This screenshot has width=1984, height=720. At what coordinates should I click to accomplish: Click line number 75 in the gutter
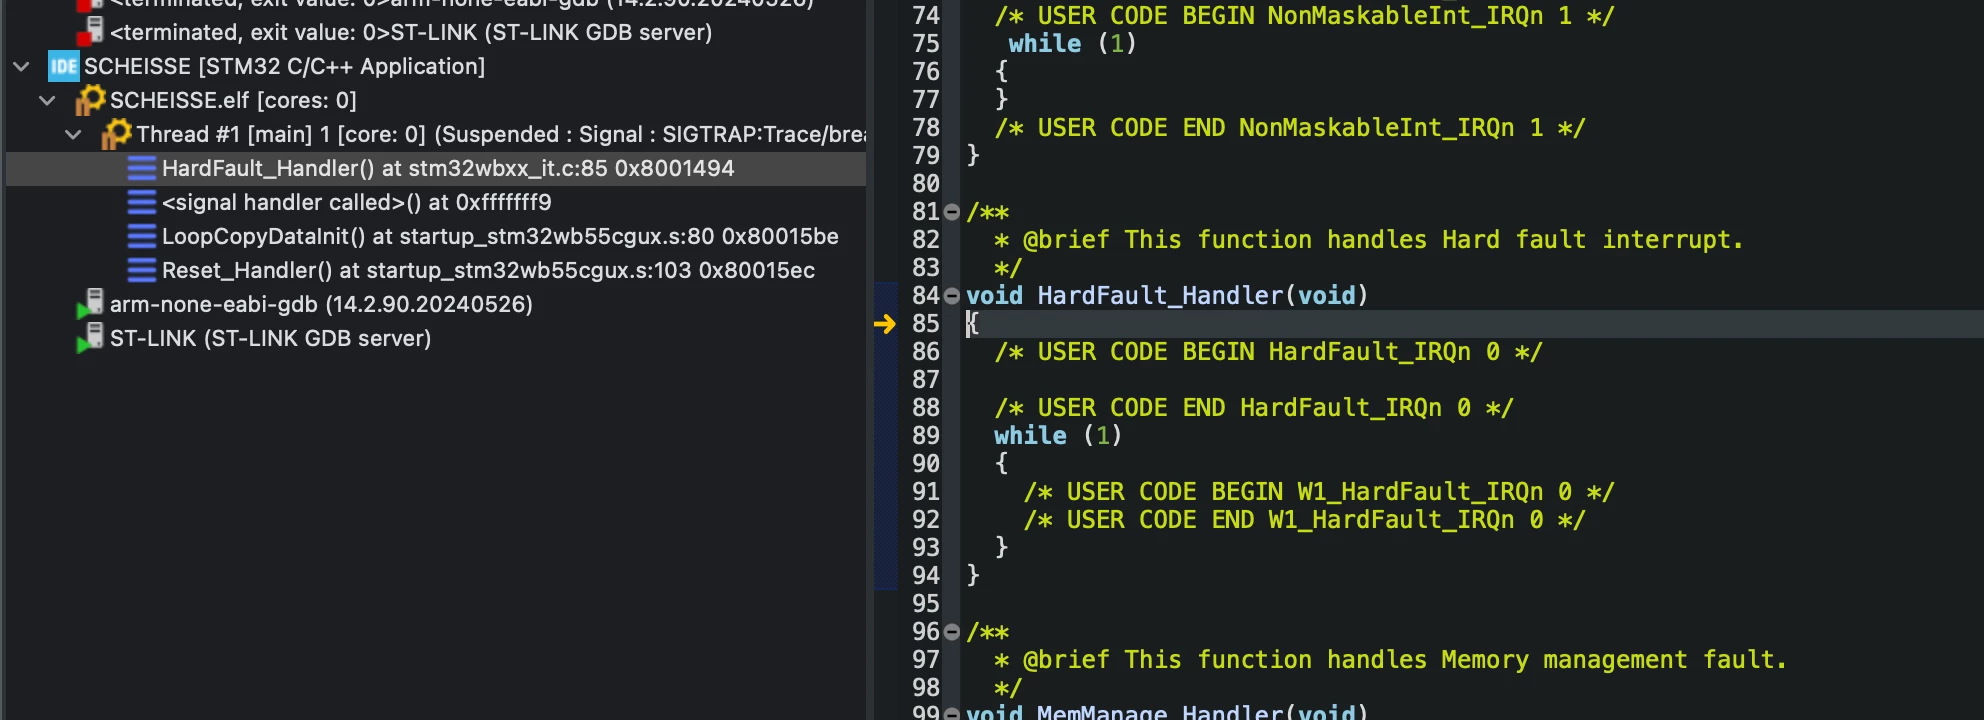(x=926, y=44)
